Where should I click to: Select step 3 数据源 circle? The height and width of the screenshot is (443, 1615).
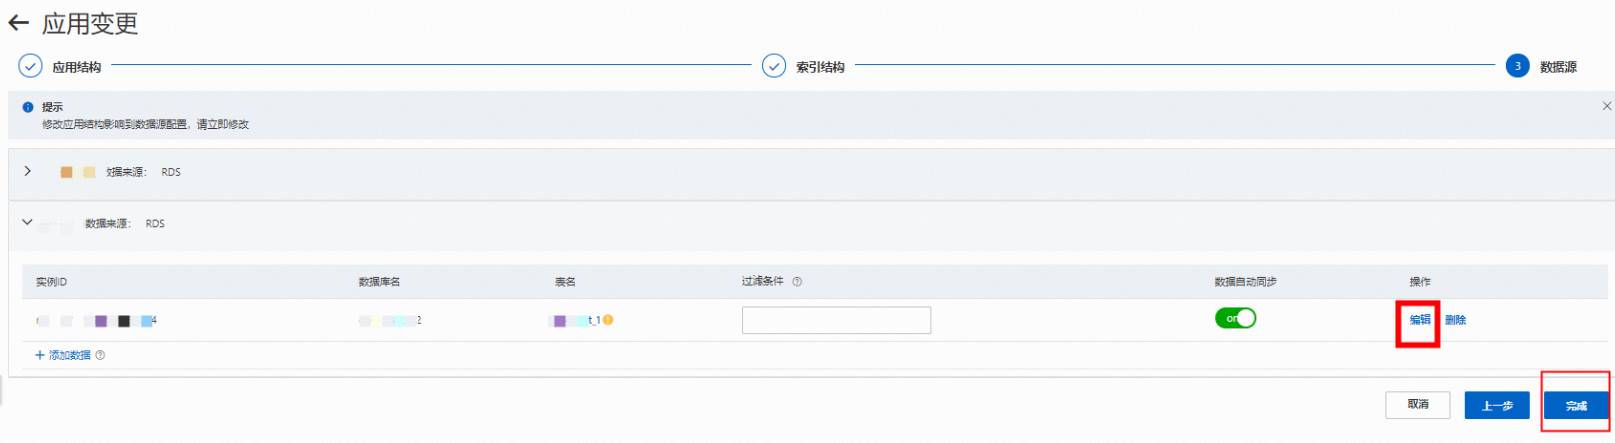pos(1517,66)
